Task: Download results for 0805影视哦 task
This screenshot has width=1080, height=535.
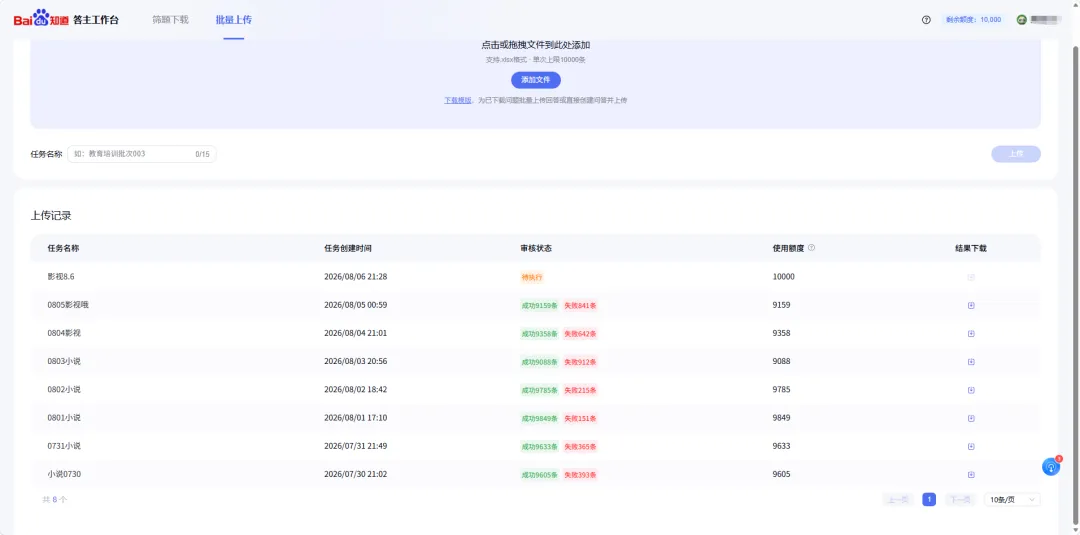Action: (x=971, y=305)
